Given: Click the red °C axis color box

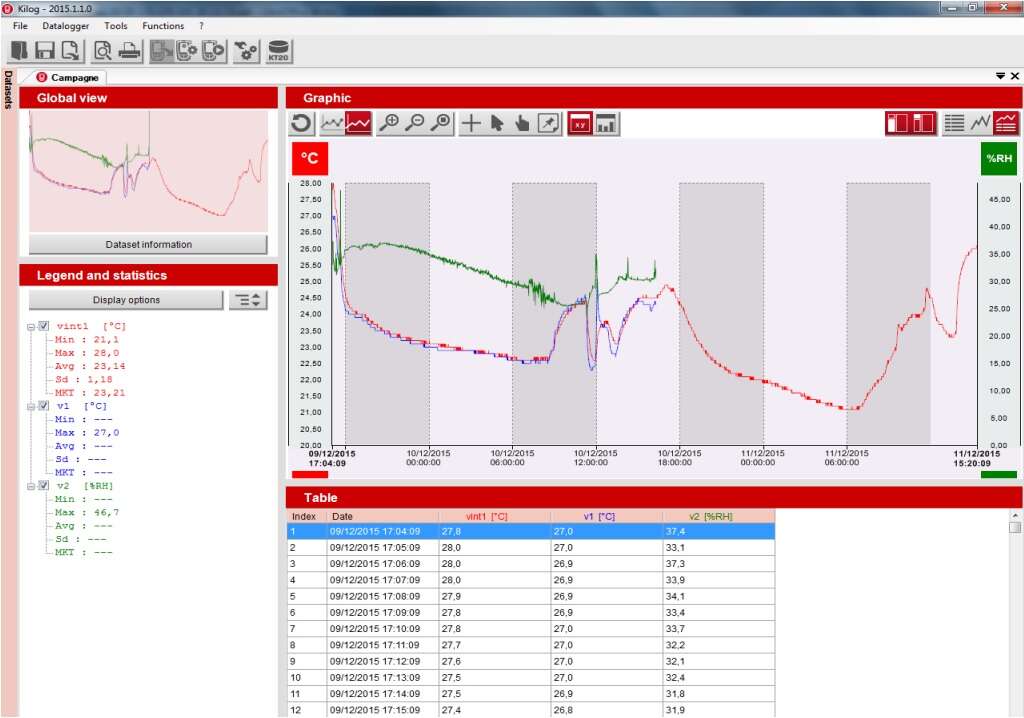Looking at the screenshot, I should (309, 158).
